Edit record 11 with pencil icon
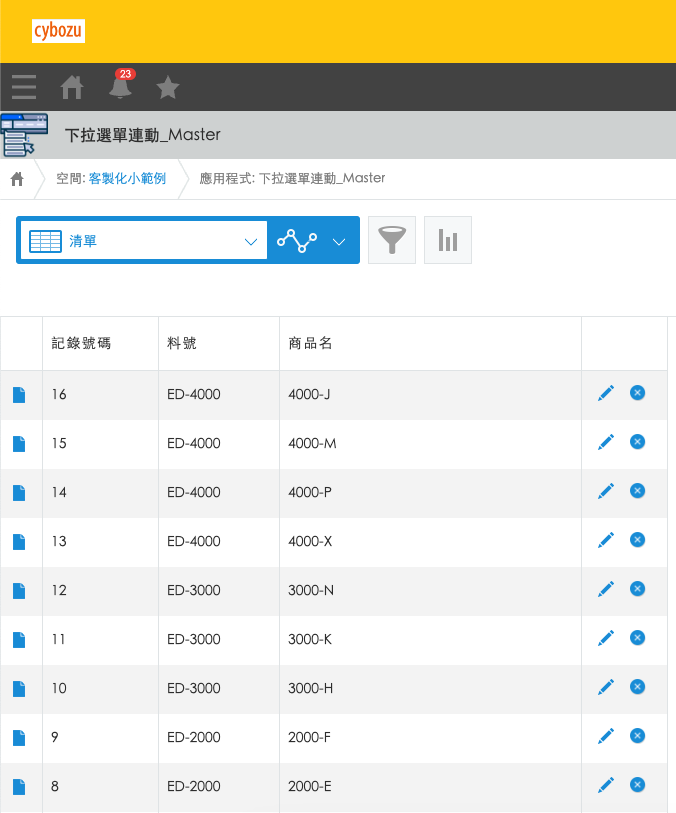The image size is (676, 813). click(x=605, y=638)
